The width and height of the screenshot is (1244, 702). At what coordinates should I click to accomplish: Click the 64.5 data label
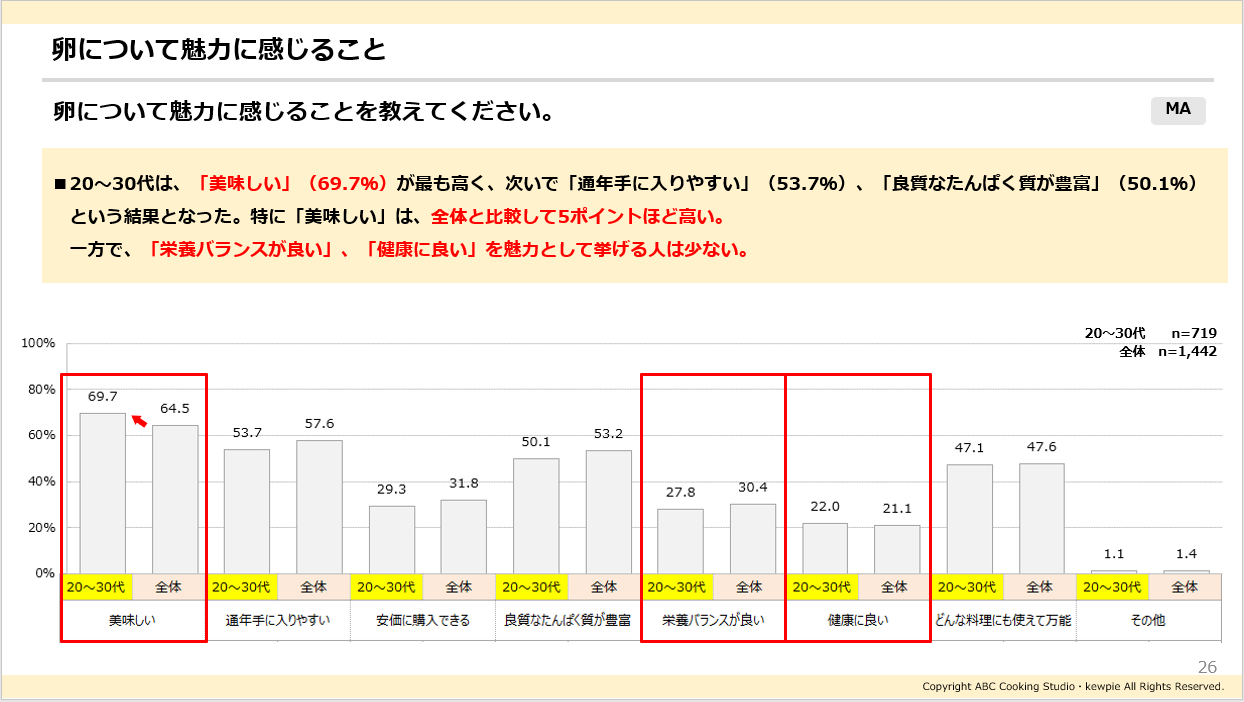point(175,409)
